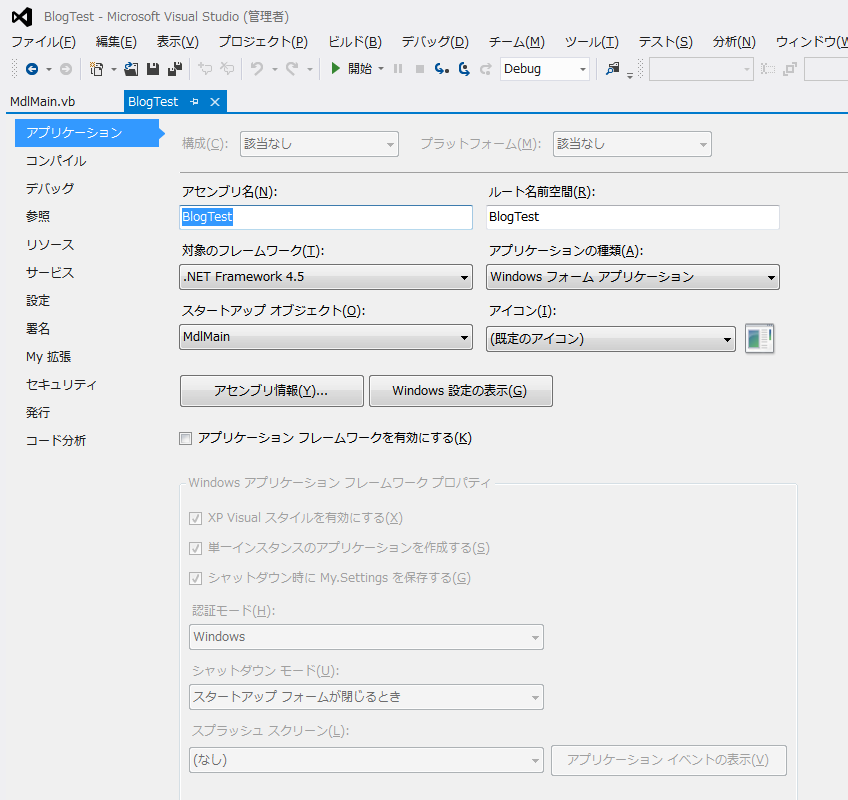This screenshot has width=848, height=800.
Task: Select the 参照 references page
Action: pyautogui.click(x=38, y=216)
